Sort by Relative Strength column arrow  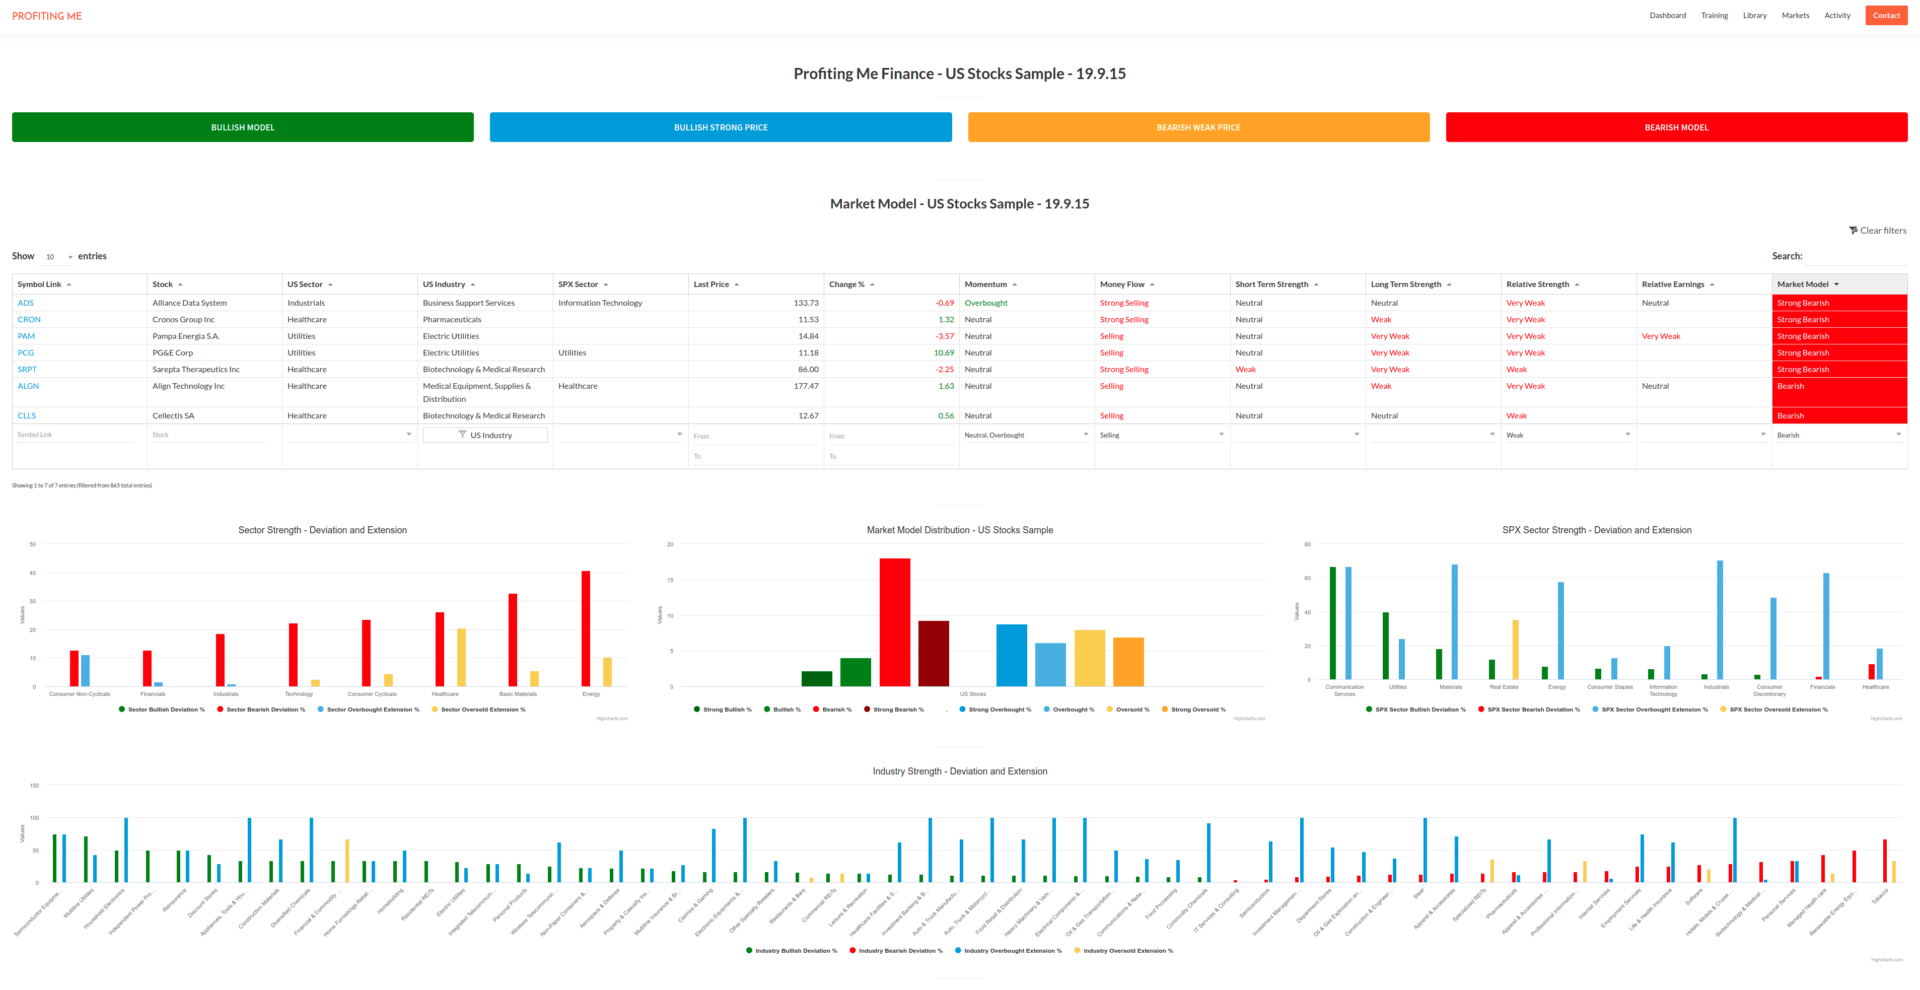(1577, 285)
